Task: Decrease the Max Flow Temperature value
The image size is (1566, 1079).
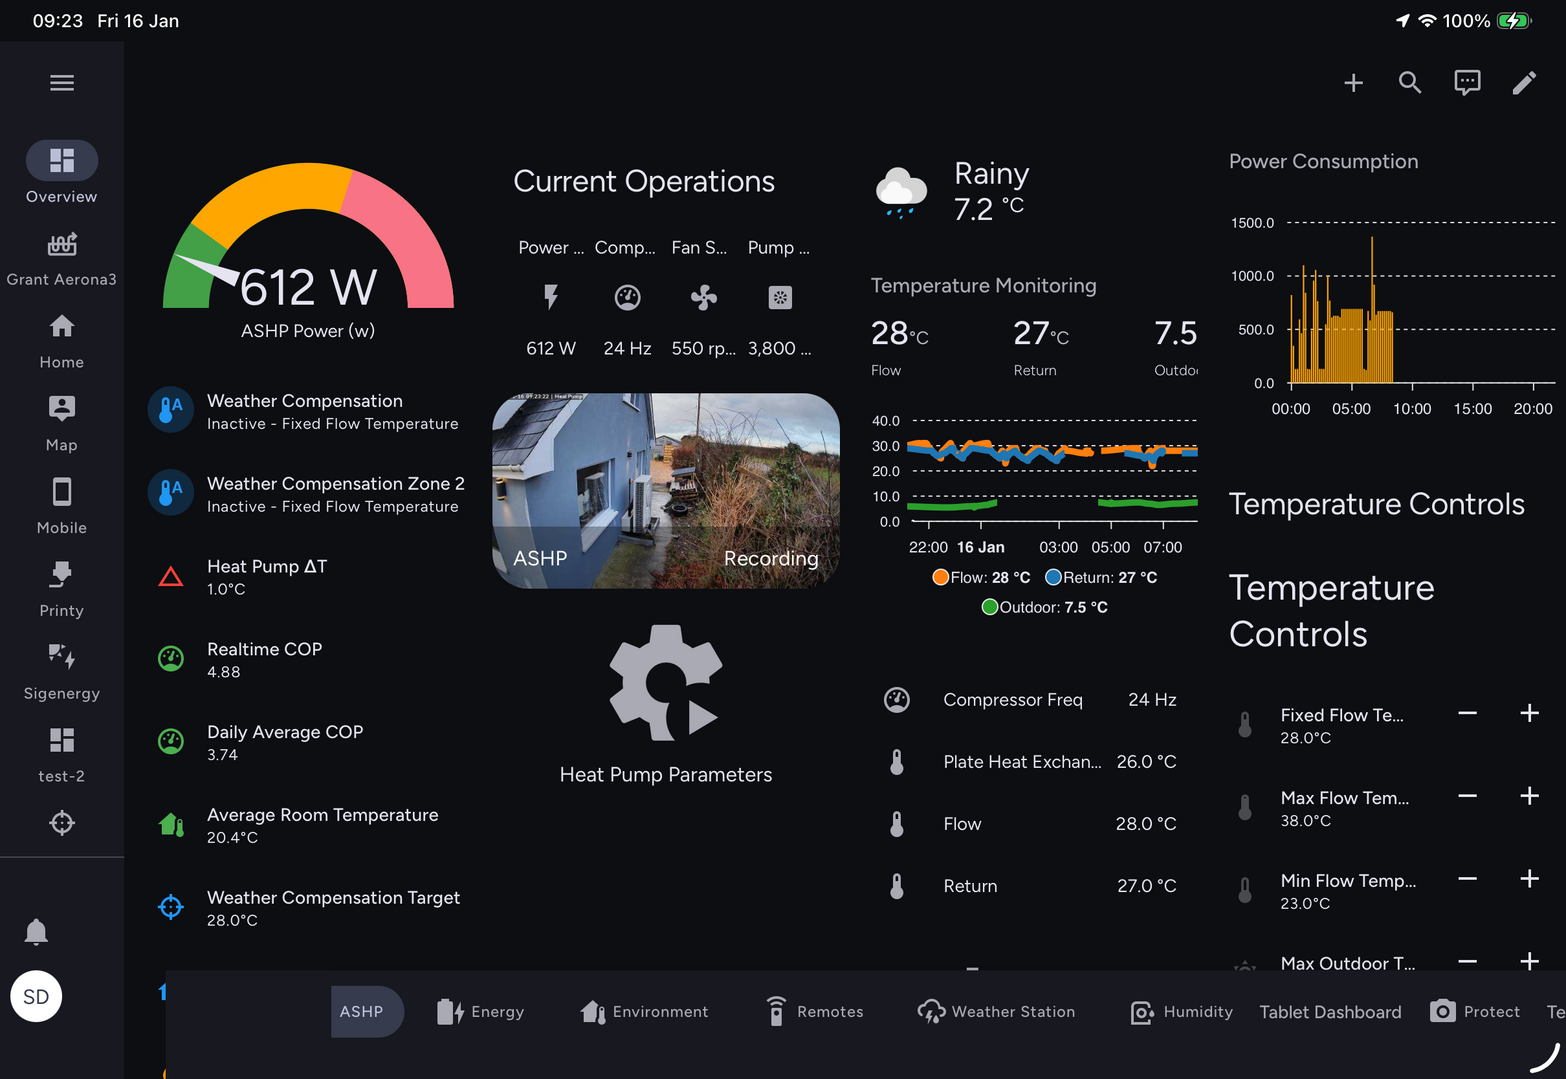Action: pyautogui.click(x=1467, y=796)
